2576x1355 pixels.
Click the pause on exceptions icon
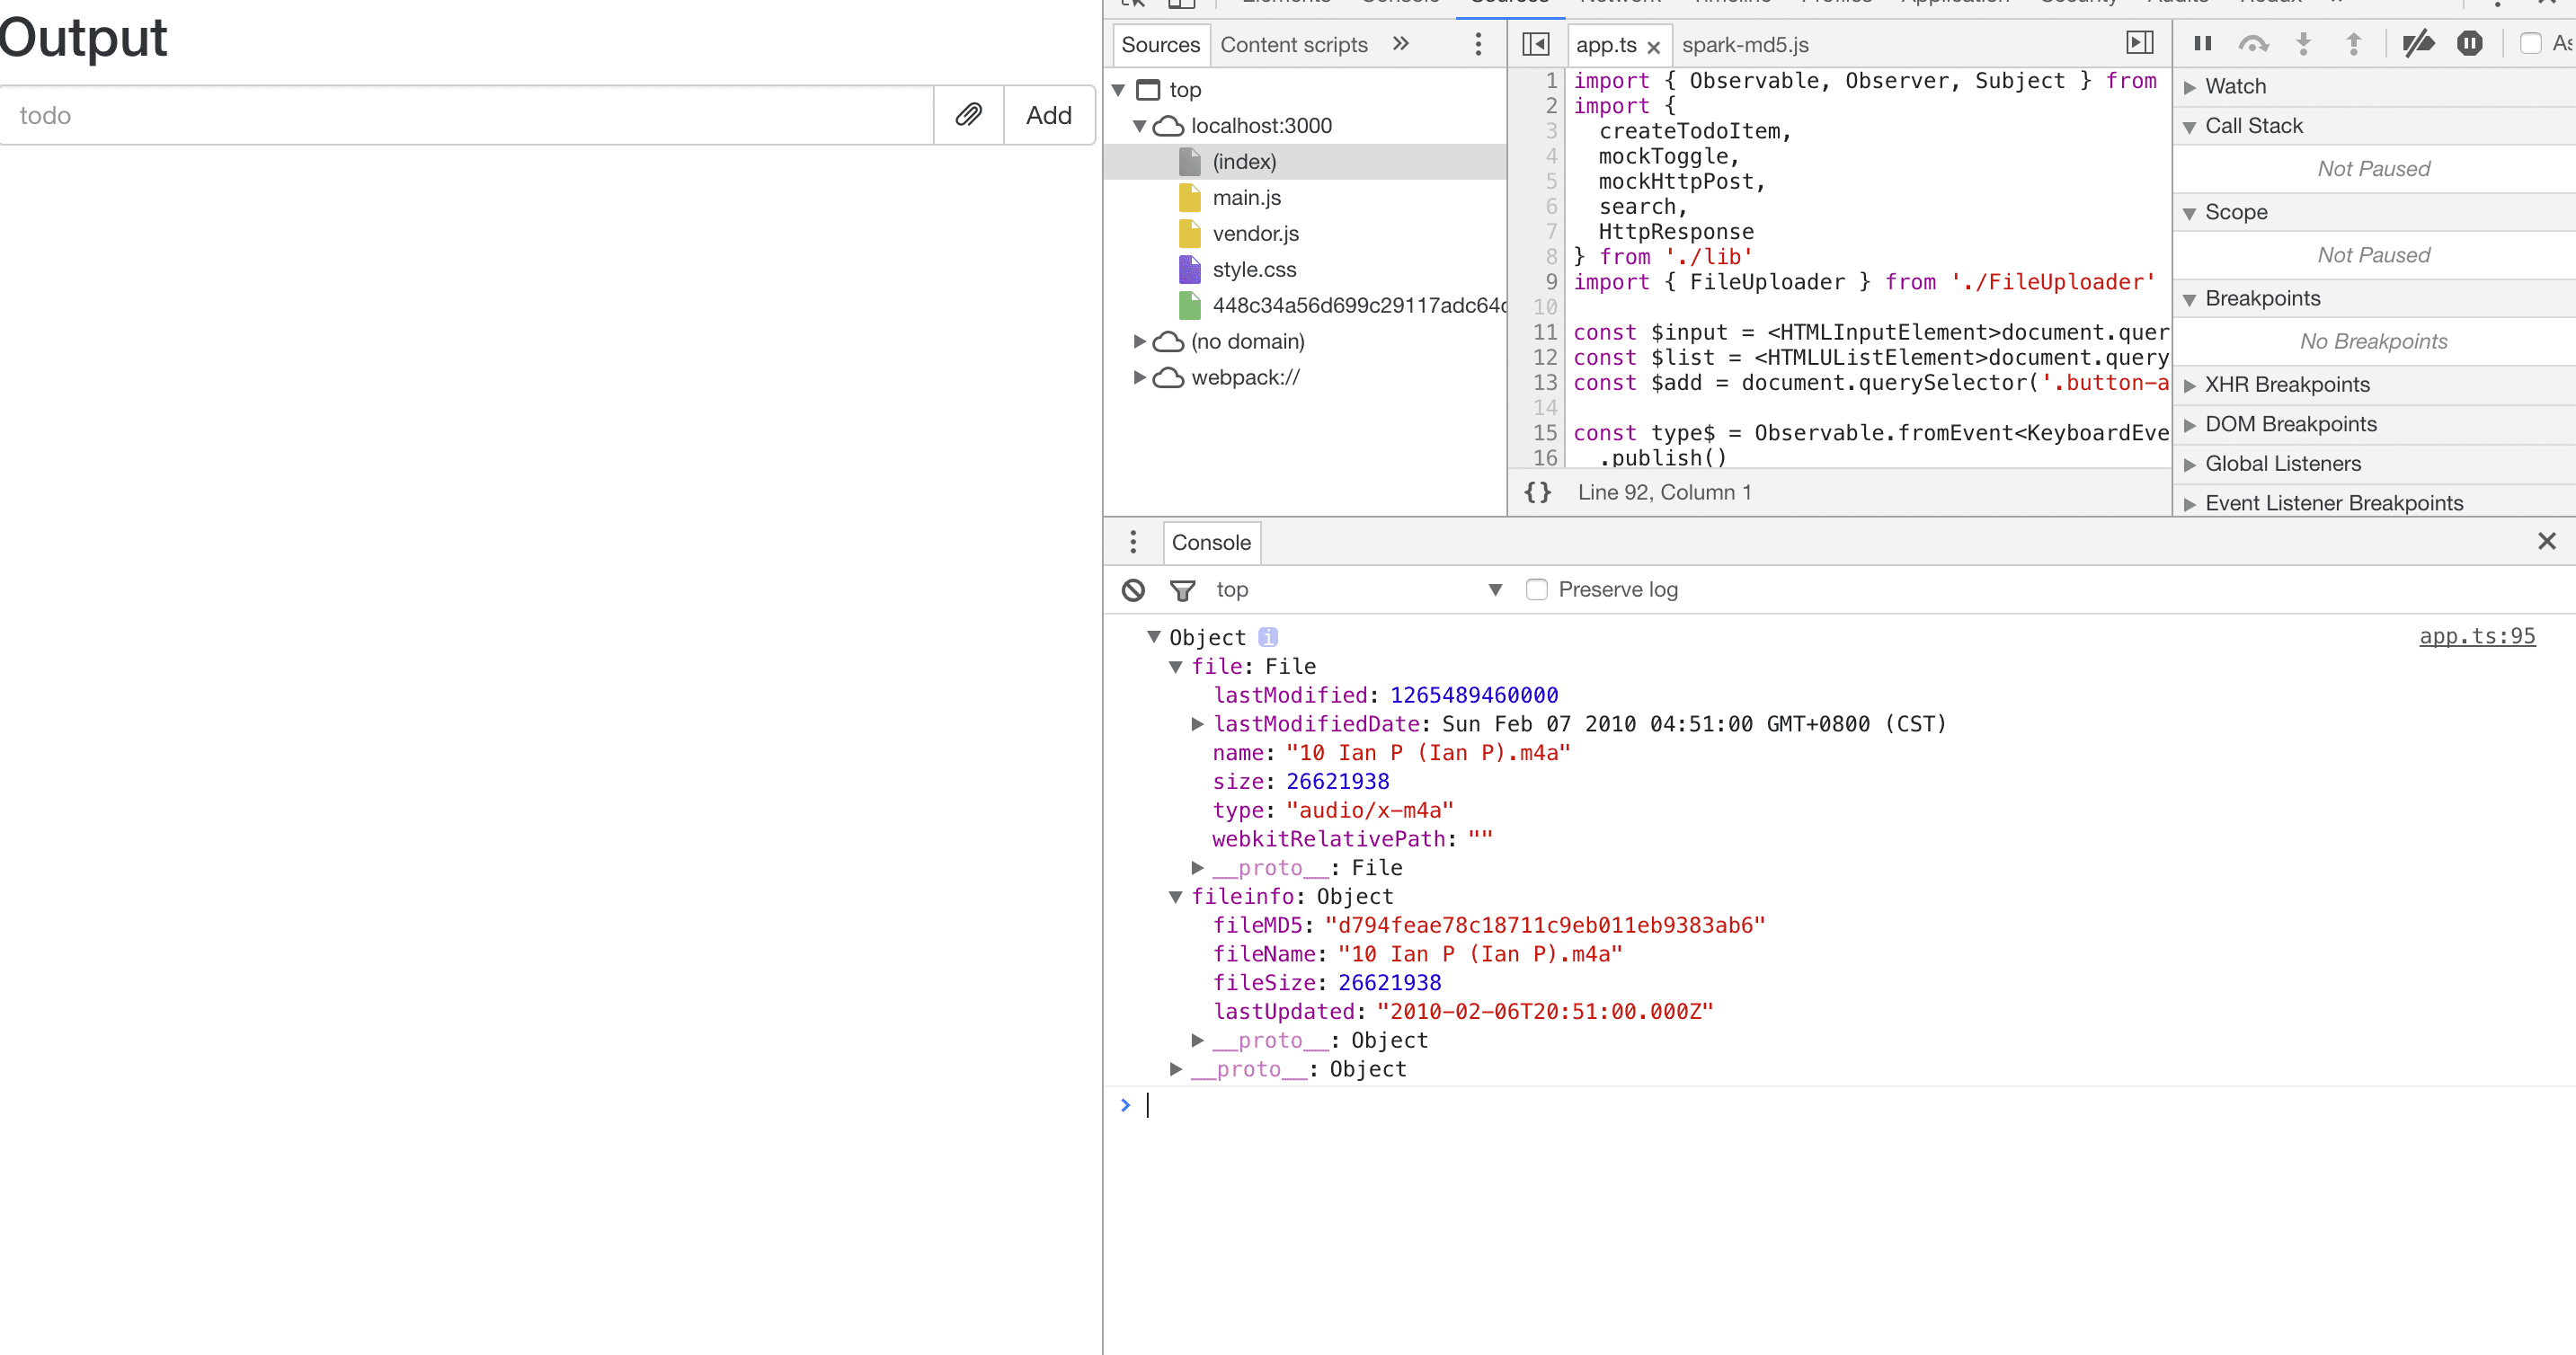tap(2469, 43)
